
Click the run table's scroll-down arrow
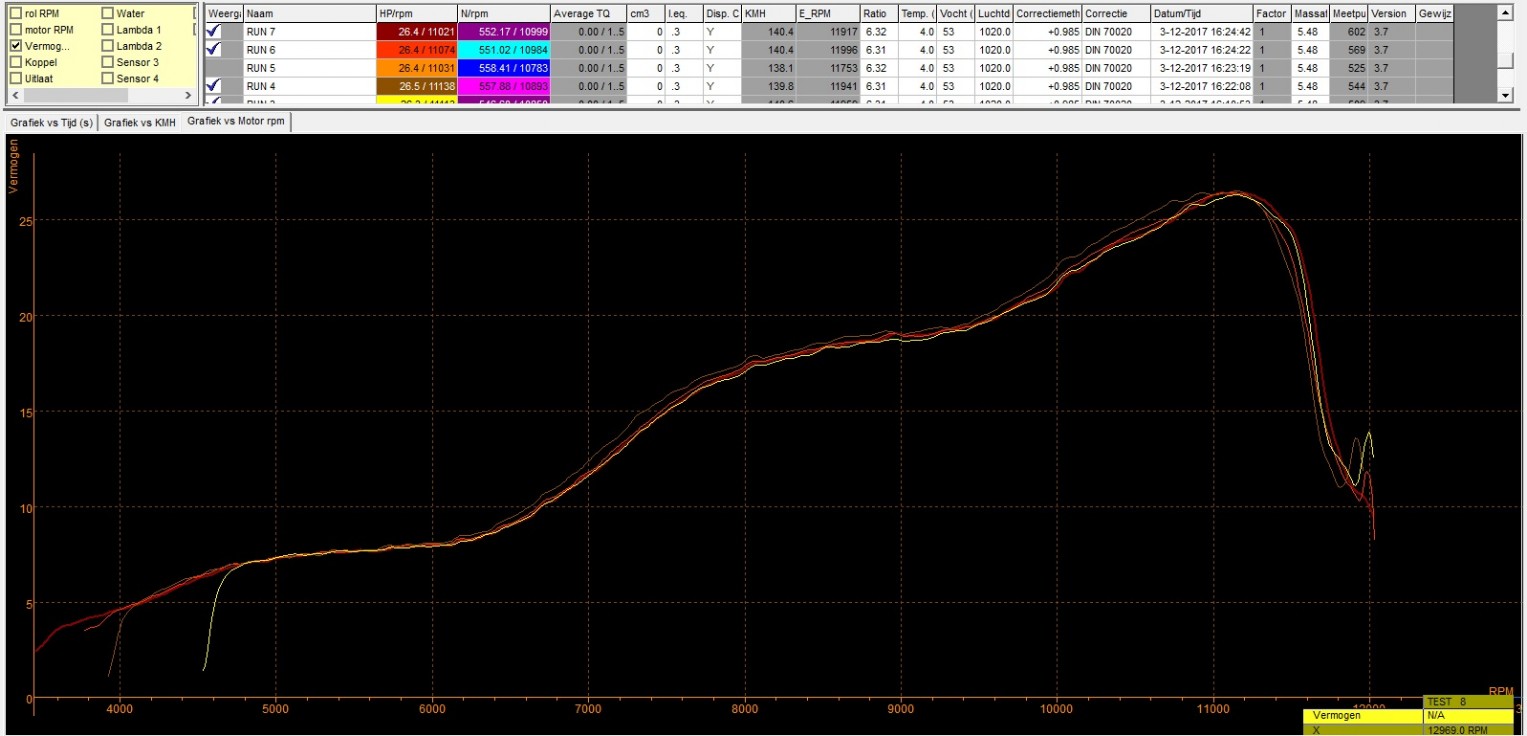tap(1507, 95)
